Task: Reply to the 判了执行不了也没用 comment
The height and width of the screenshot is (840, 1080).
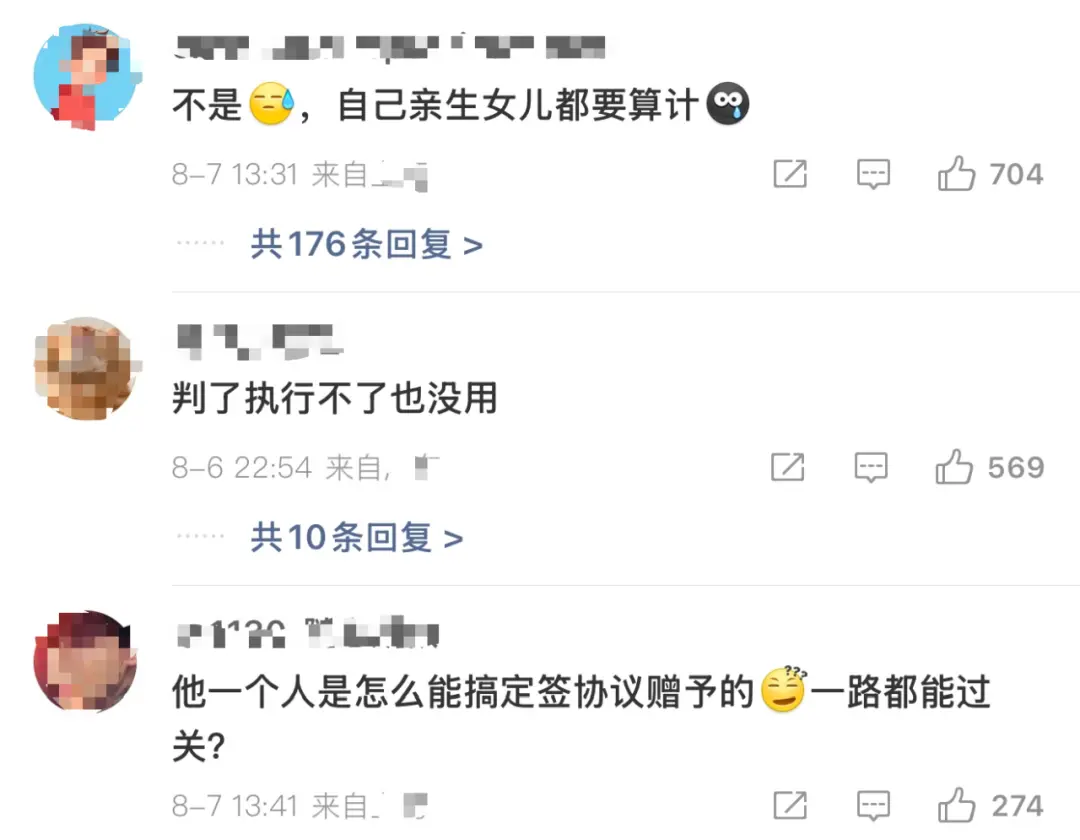Action: 871,468
